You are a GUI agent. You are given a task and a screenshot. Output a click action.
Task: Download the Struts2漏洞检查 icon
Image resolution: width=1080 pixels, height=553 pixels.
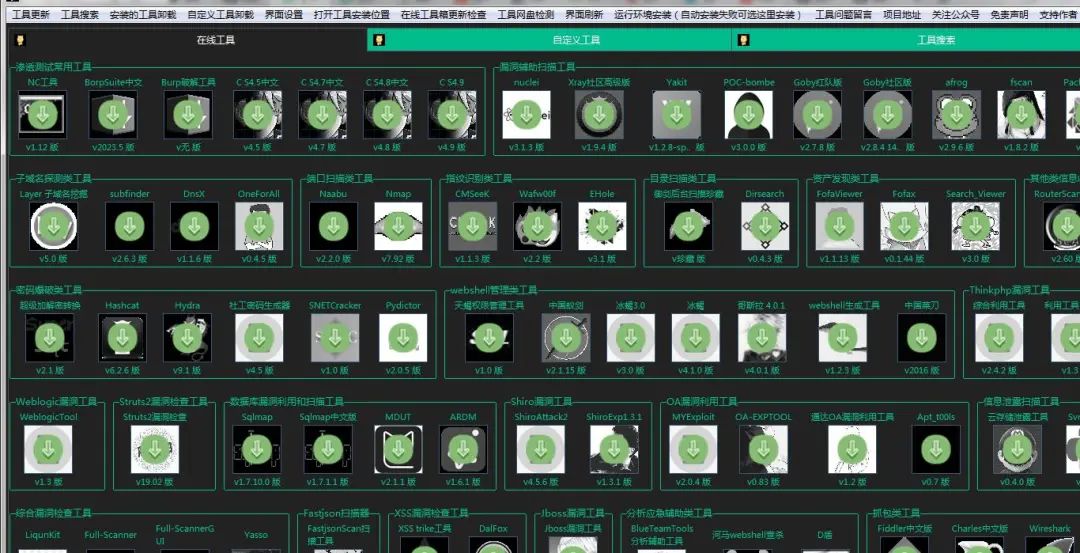[x=154, y=449]
